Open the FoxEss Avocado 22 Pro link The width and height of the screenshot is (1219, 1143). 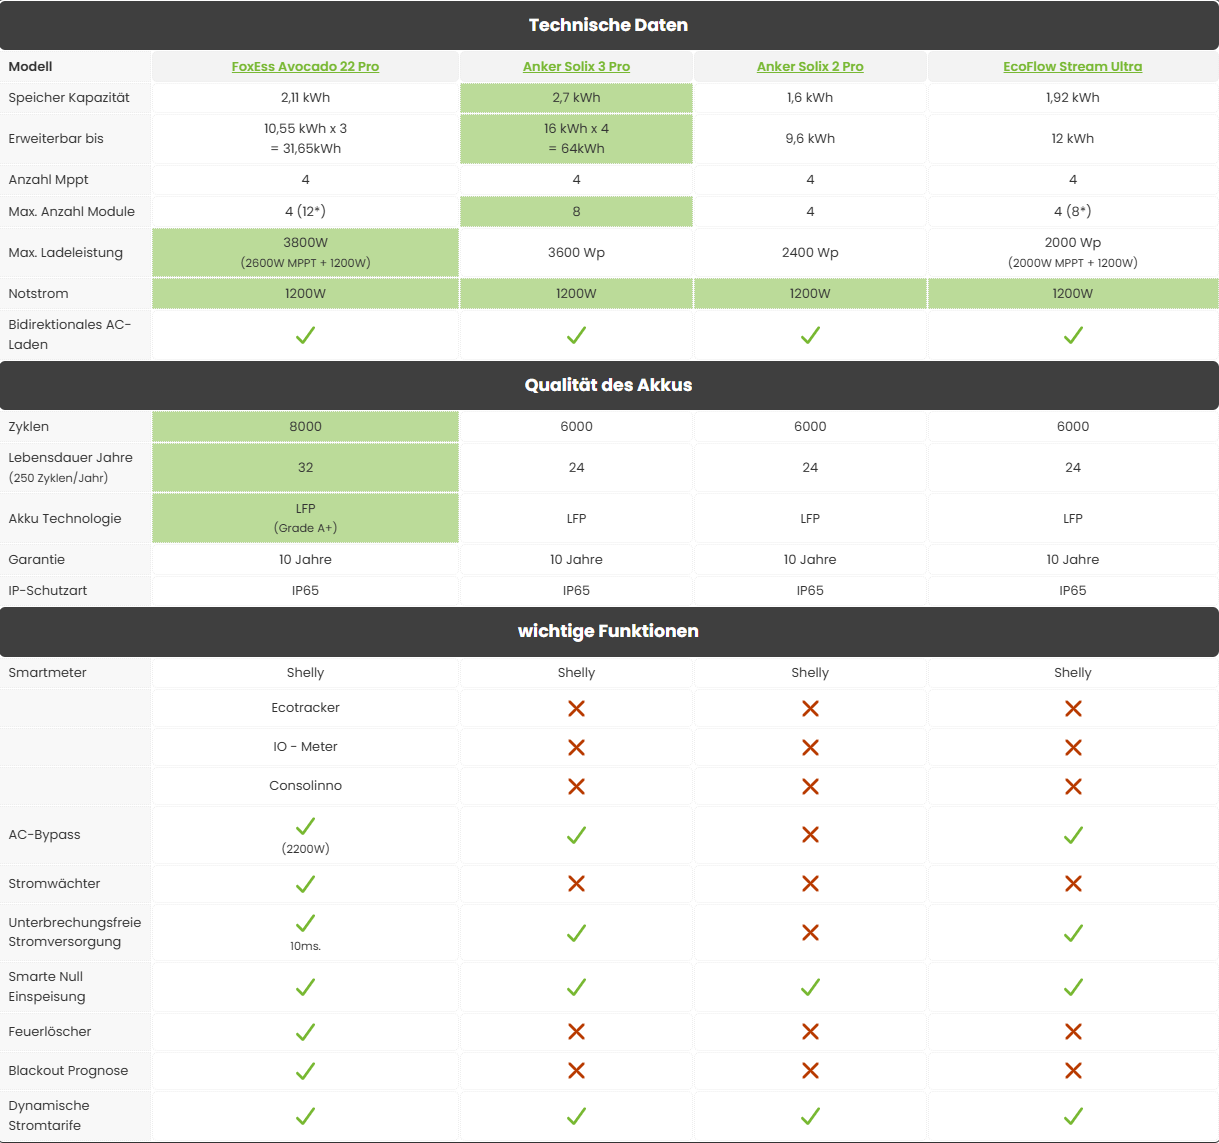305,67
